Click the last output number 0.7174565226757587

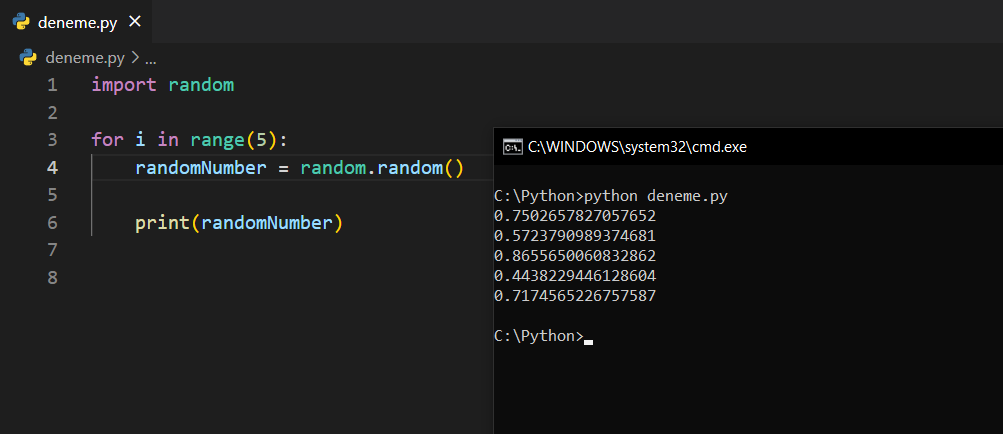tap(575, 296)
